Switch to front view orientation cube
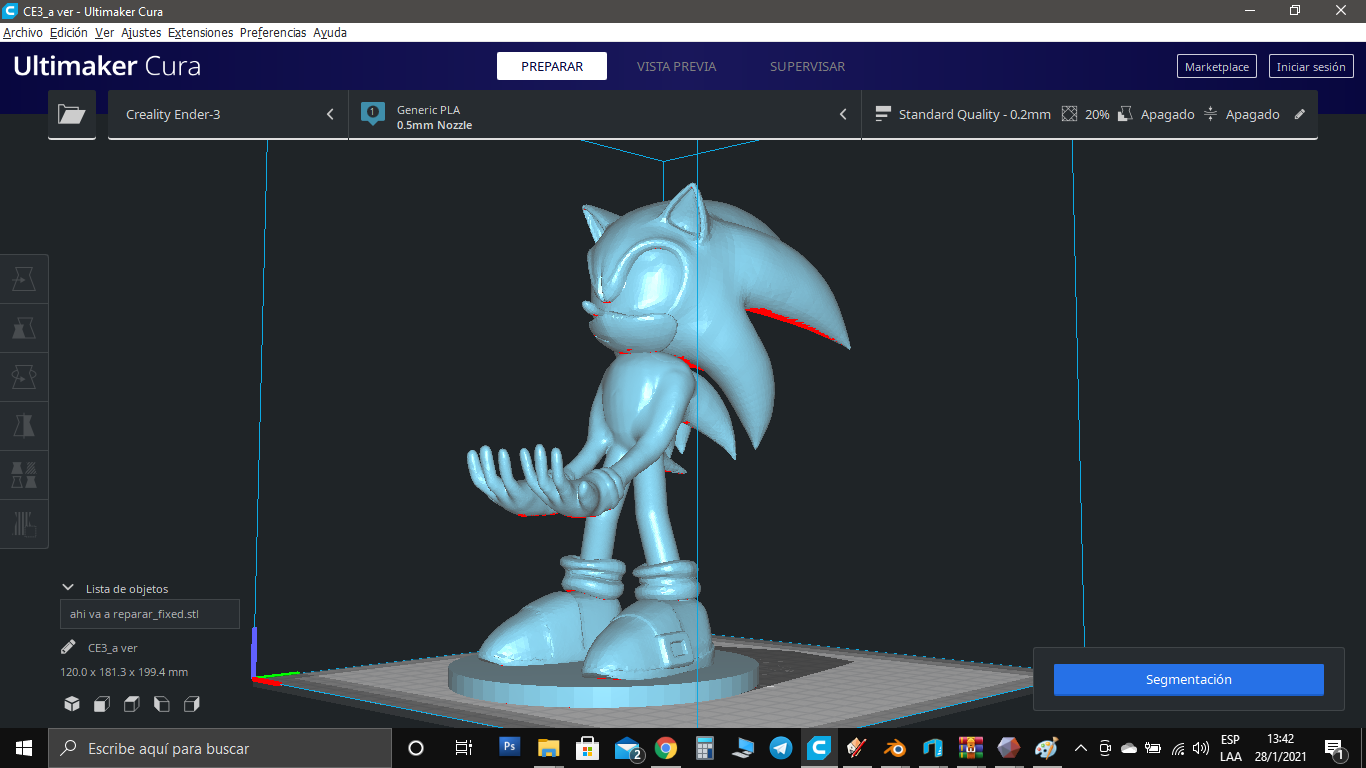1366x768 pixels. (x=101, y=703)
